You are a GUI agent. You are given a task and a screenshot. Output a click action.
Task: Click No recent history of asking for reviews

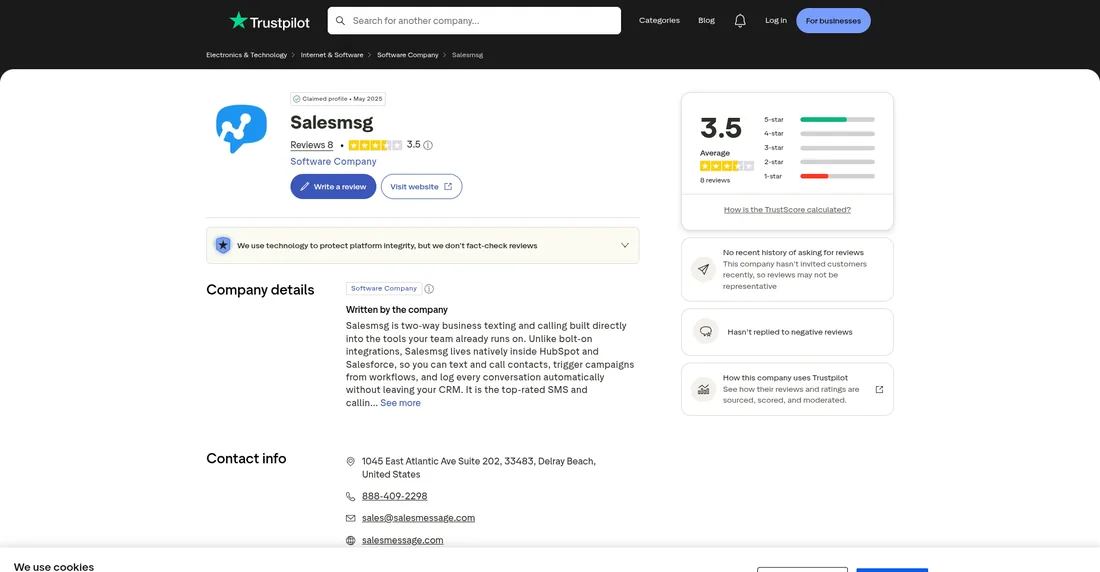pyautogui.click(x=793, y=253)
